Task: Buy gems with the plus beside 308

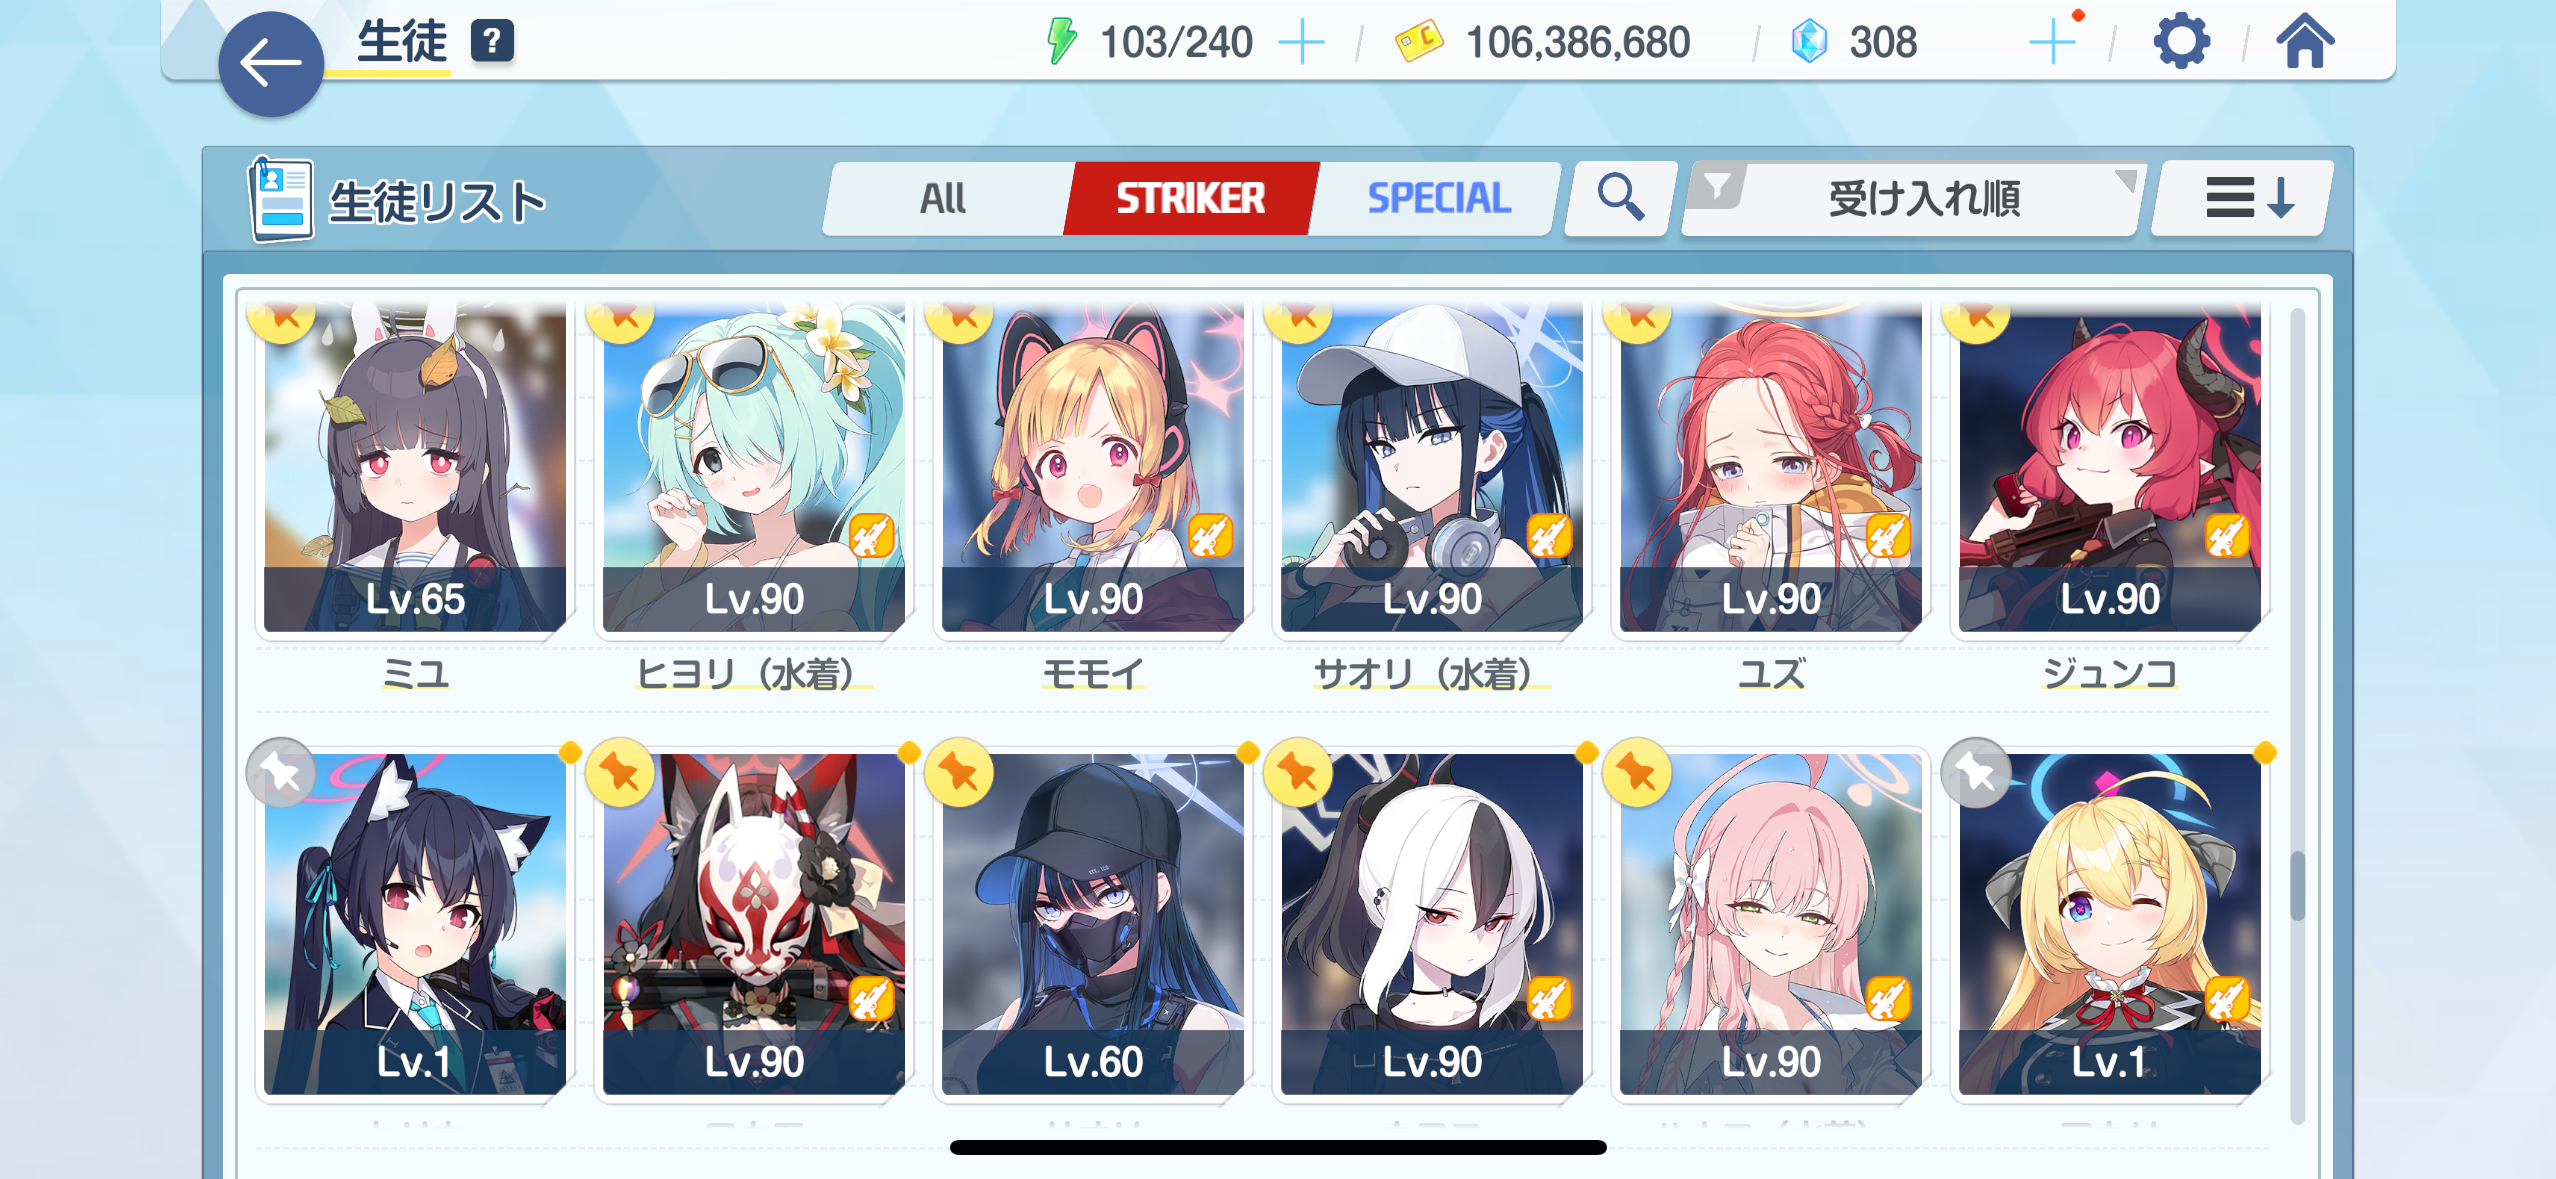Action: point(2052,43)
